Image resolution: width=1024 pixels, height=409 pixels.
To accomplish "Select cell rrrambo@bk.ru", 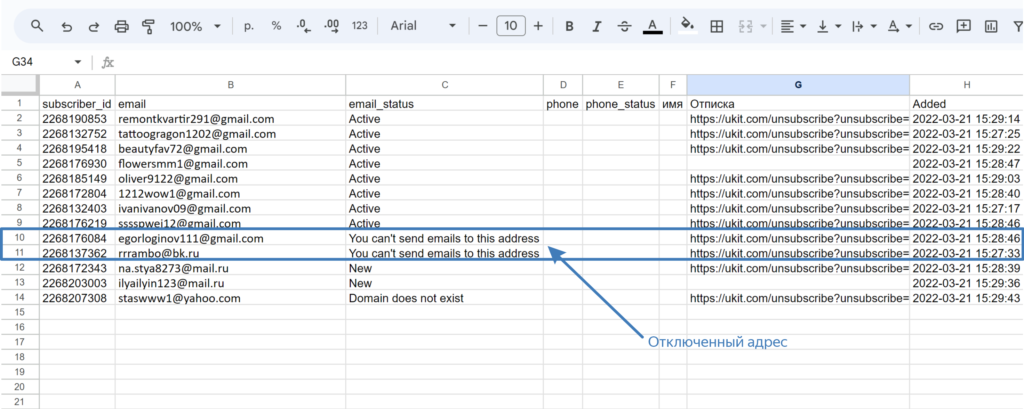I will coord(231,253).
